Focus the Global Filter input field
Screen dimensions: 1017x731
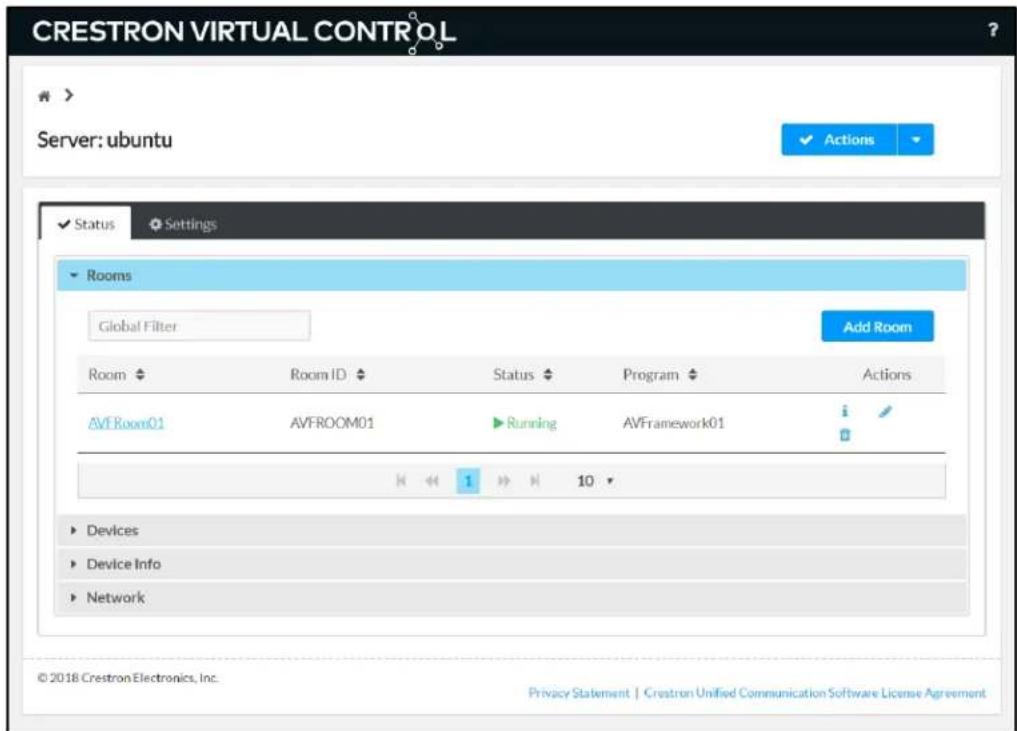199,326
